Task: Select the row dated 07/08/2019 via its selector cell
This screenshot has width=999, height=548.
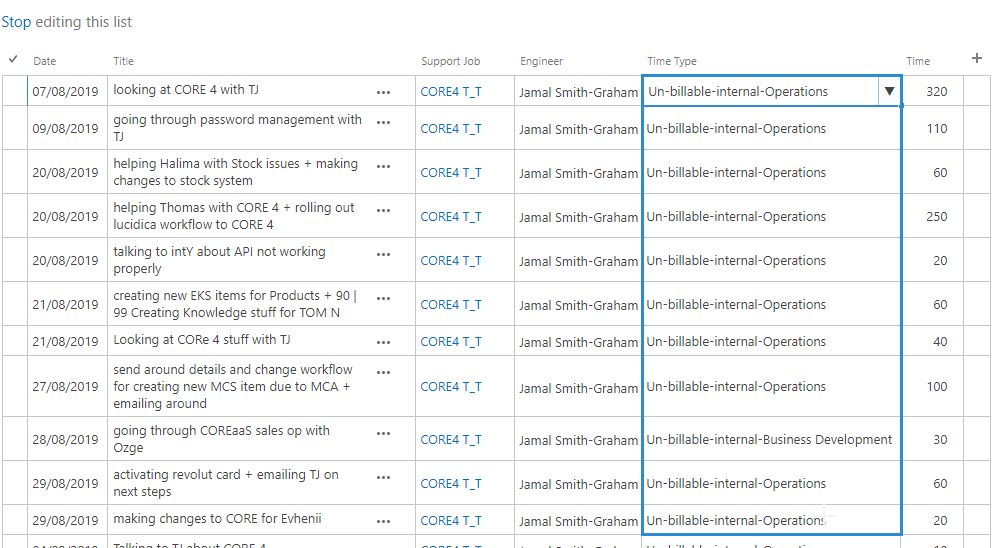Action: pos(15,91)
